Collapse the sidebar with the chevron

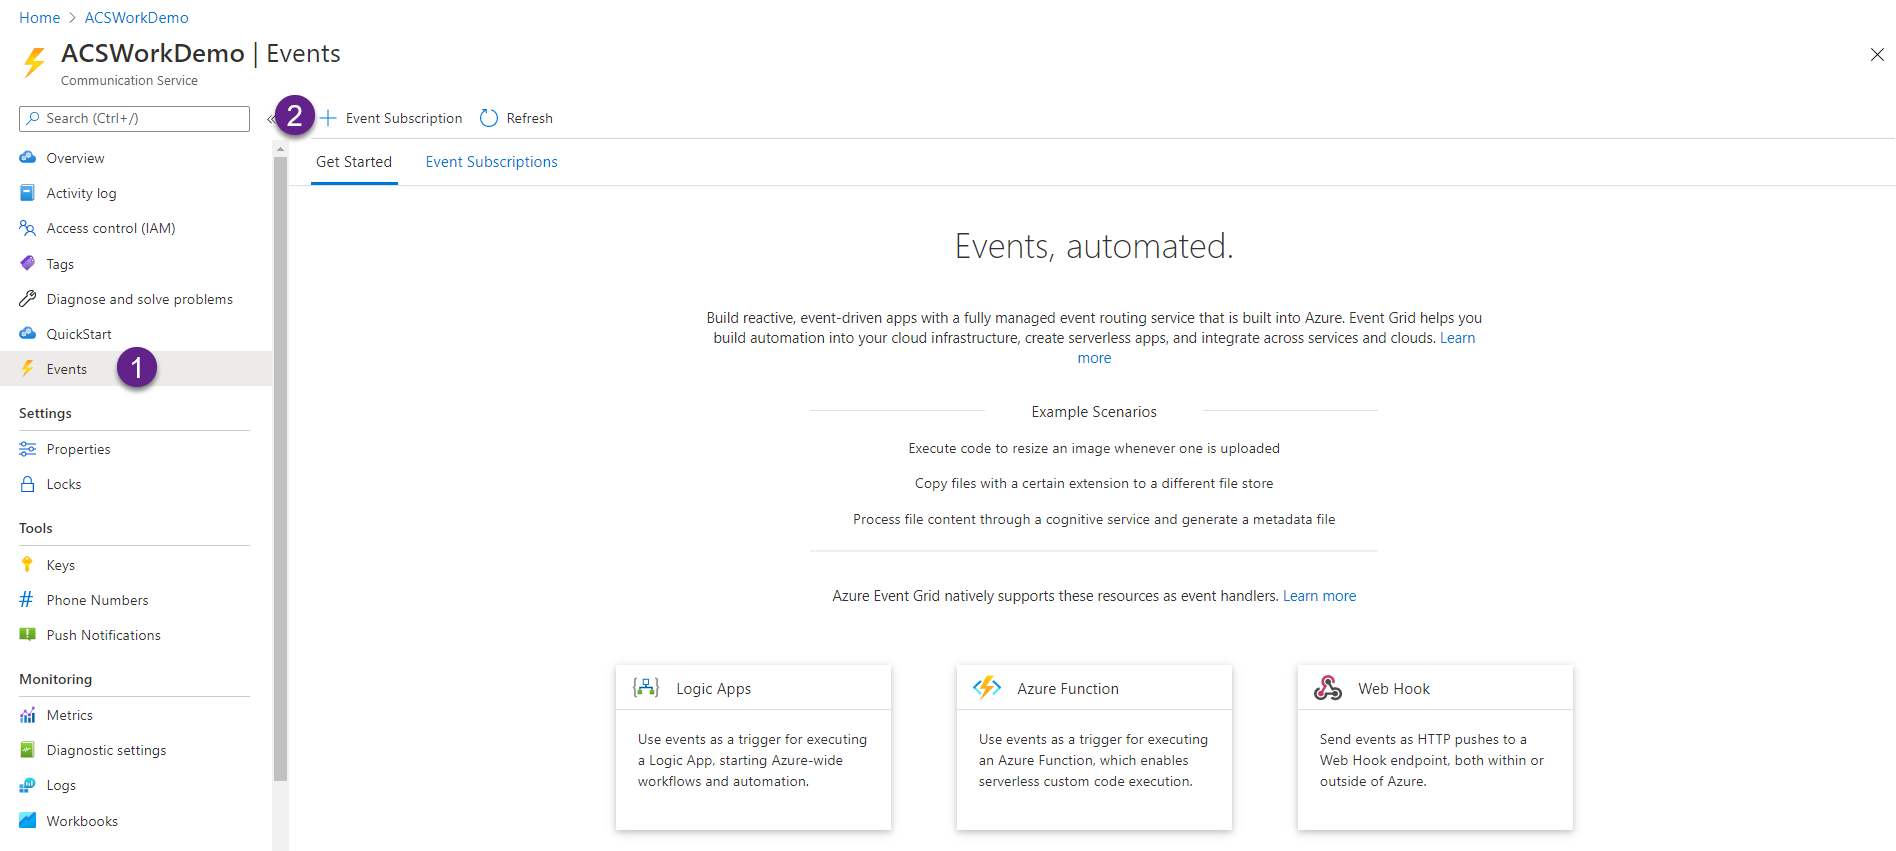270,119
